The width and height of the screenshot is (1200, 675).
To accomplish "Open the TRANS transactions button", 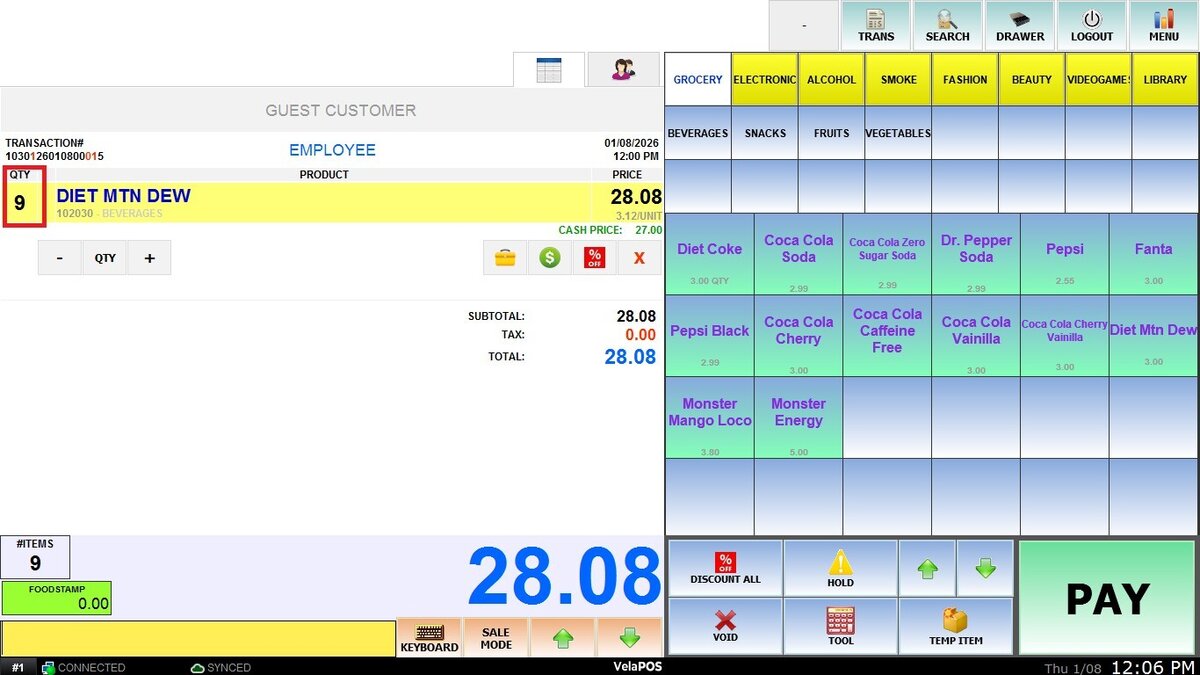I will (x=876, y=26).
